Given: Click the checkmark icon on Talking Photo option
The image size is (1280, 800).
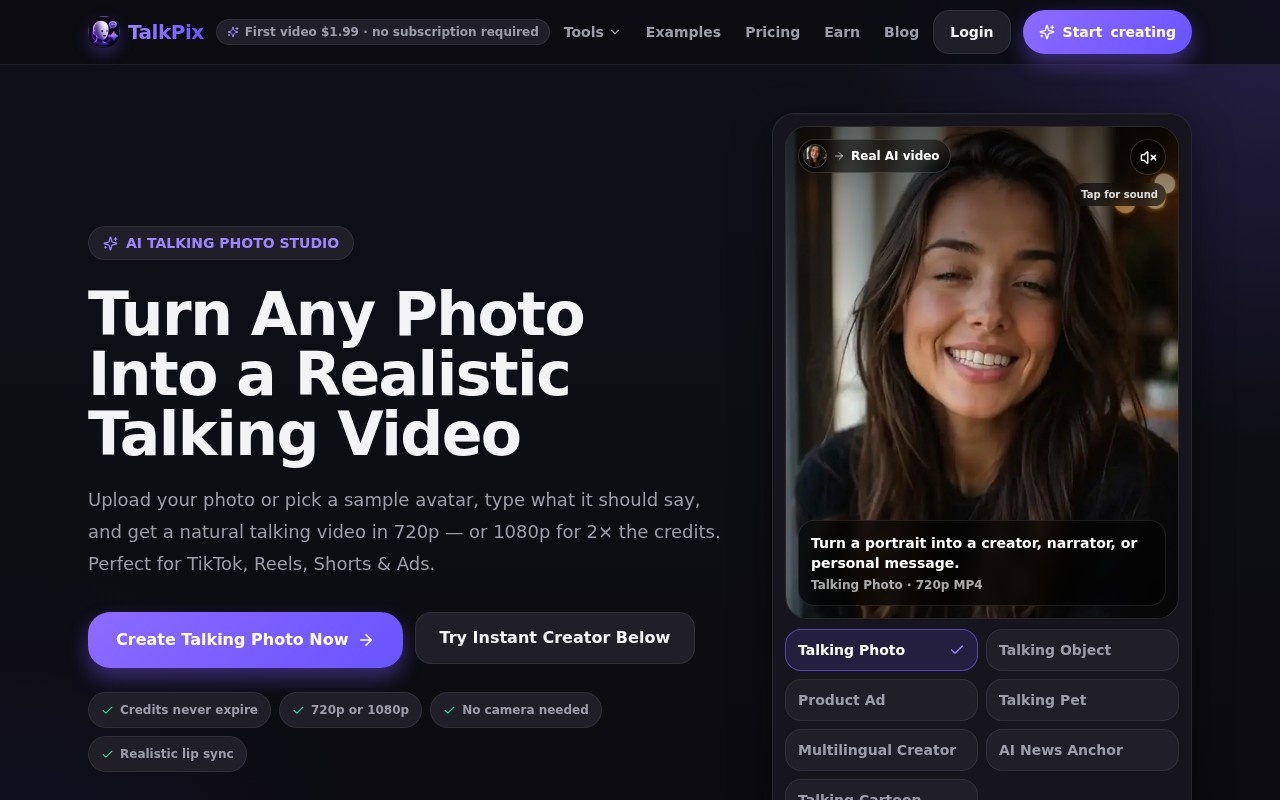Looking at the screenshot, I should [x=957, y=650].
